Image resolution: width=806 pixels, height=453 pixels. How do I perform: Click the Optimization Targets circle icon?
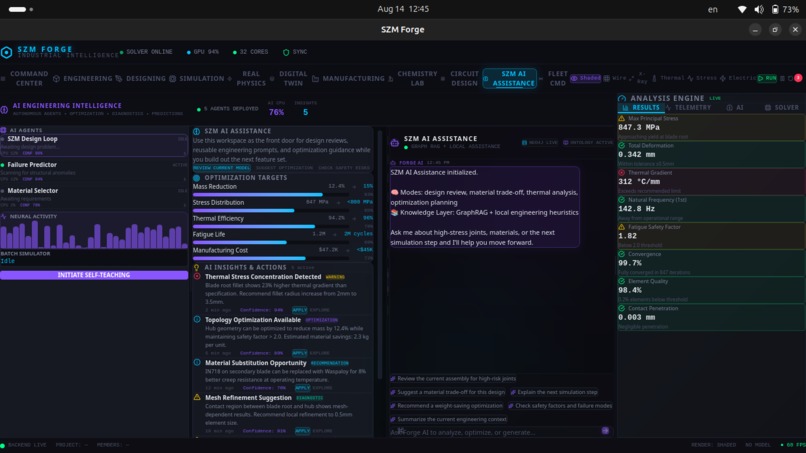[x=196, y=177]
